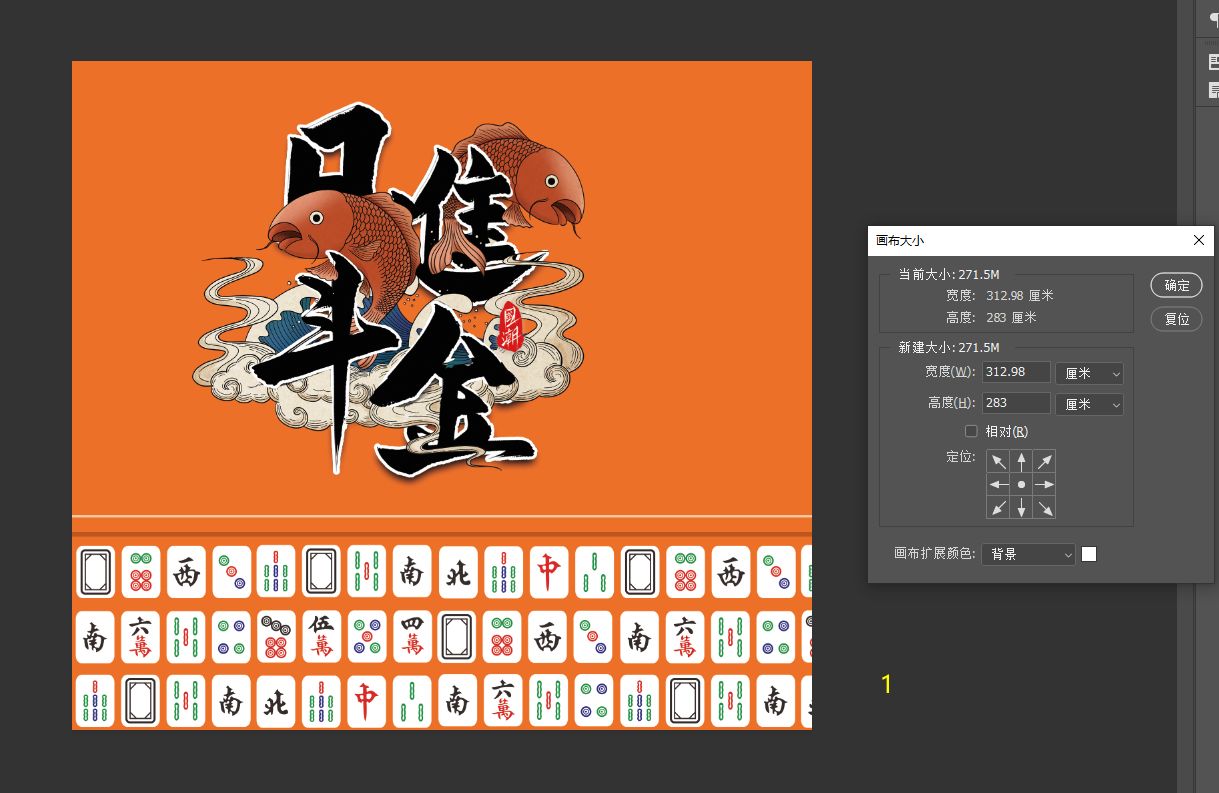This screenshot has width=1219, height=793.
Task: Click the 新建大小: 271.5M heading text
Action: 948,347
